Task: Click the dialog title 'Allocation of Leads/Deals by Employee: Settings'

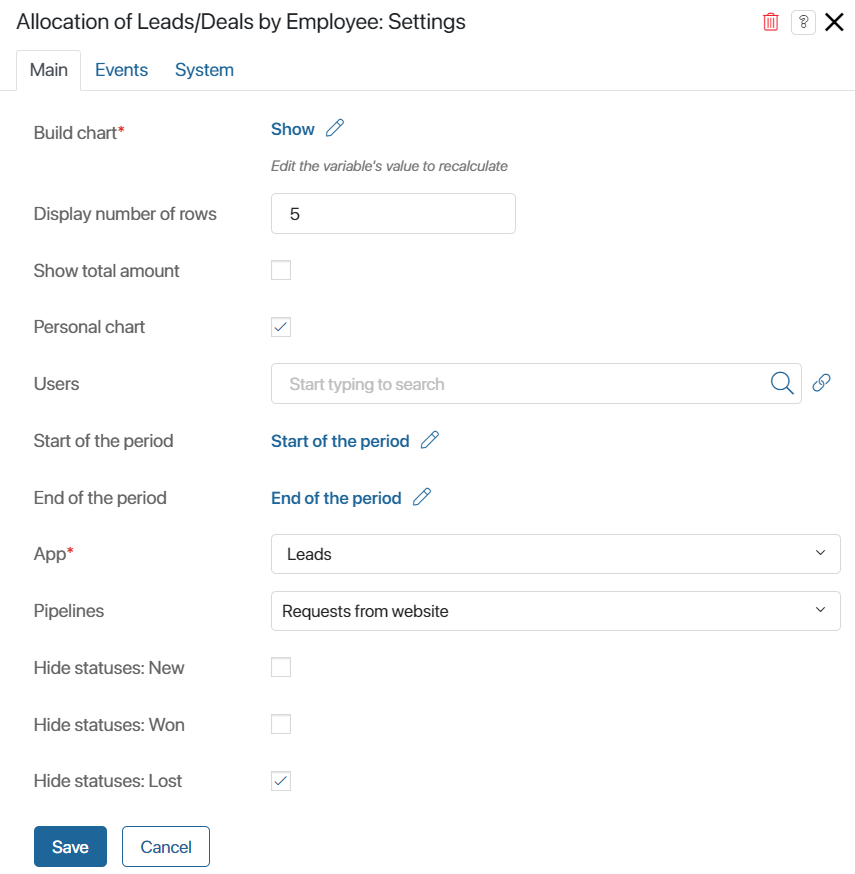Action: [241, 22]
